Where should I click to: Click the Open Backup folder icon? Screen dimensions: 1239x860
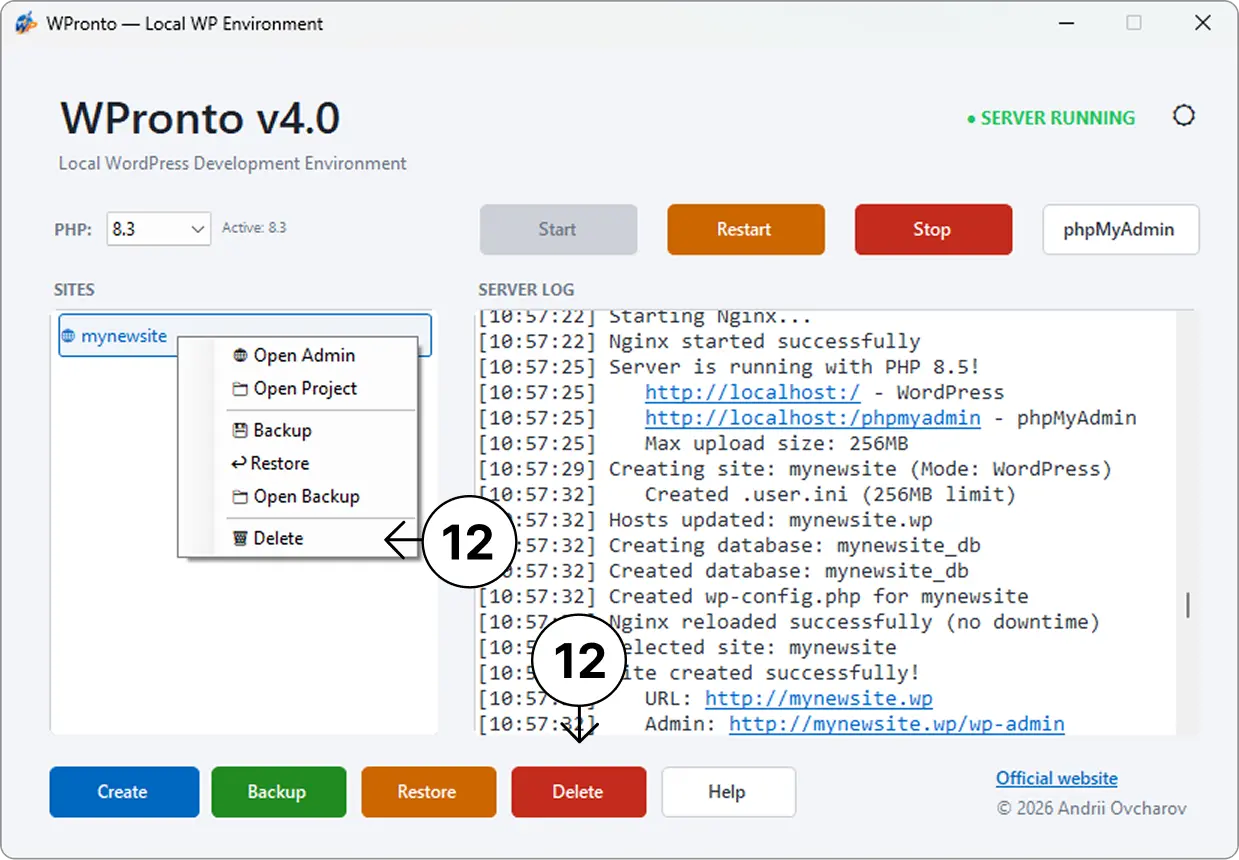click(240, 497)
